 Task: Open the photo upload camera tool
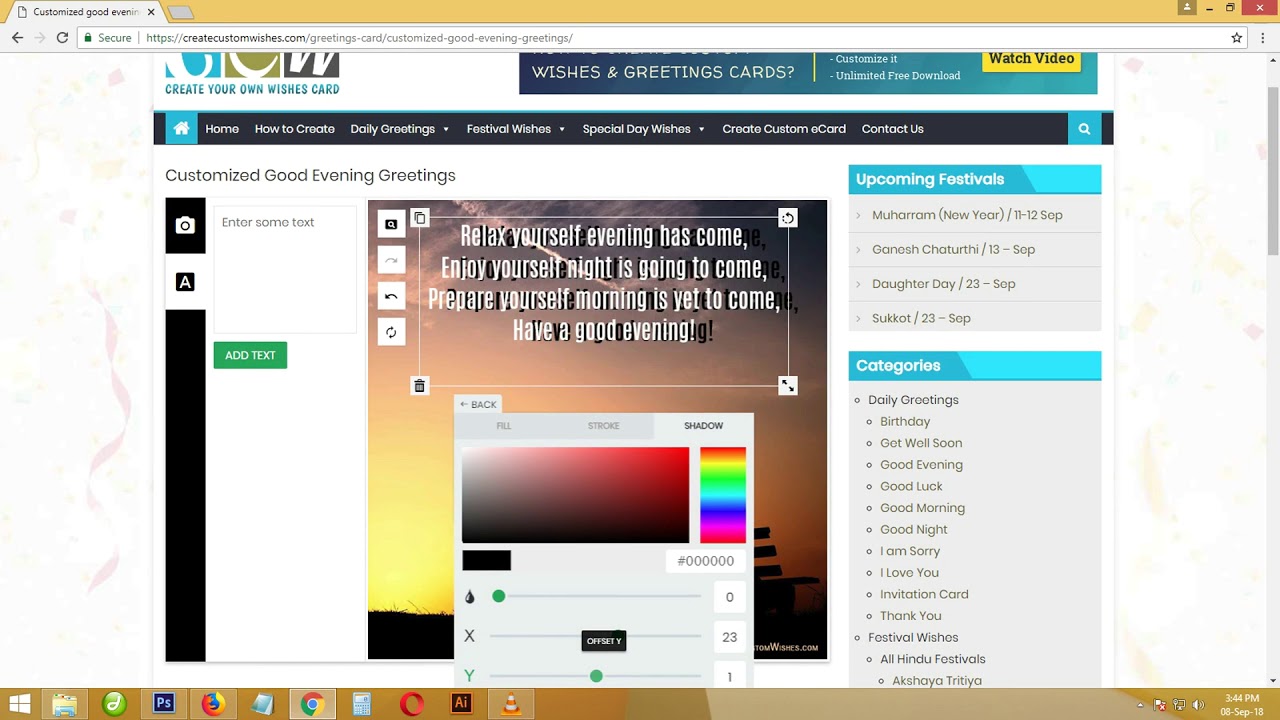point(185,226)
